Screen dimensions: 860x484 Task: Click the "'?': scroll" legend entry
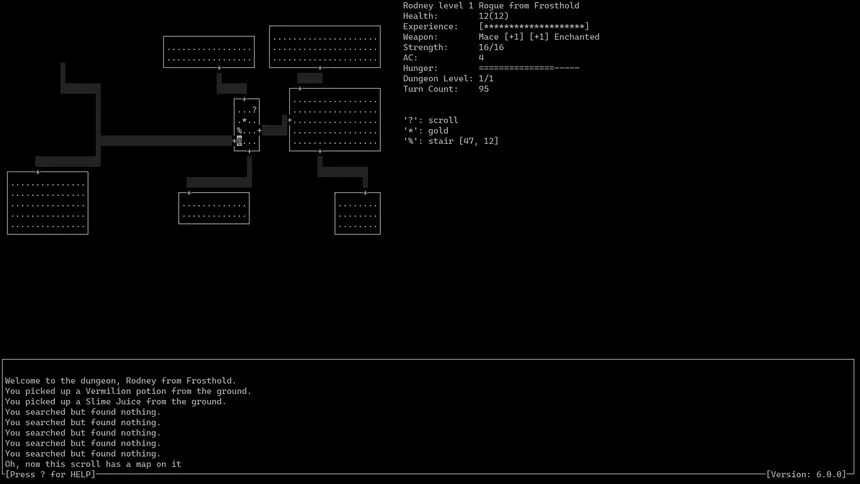pos(431,120)
